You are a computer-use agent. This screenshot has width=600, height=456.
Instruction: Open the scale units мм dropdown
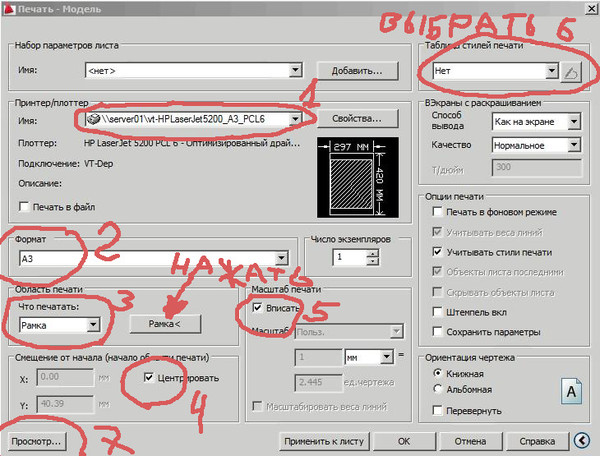pyautogui.click(x=386, y=357)
